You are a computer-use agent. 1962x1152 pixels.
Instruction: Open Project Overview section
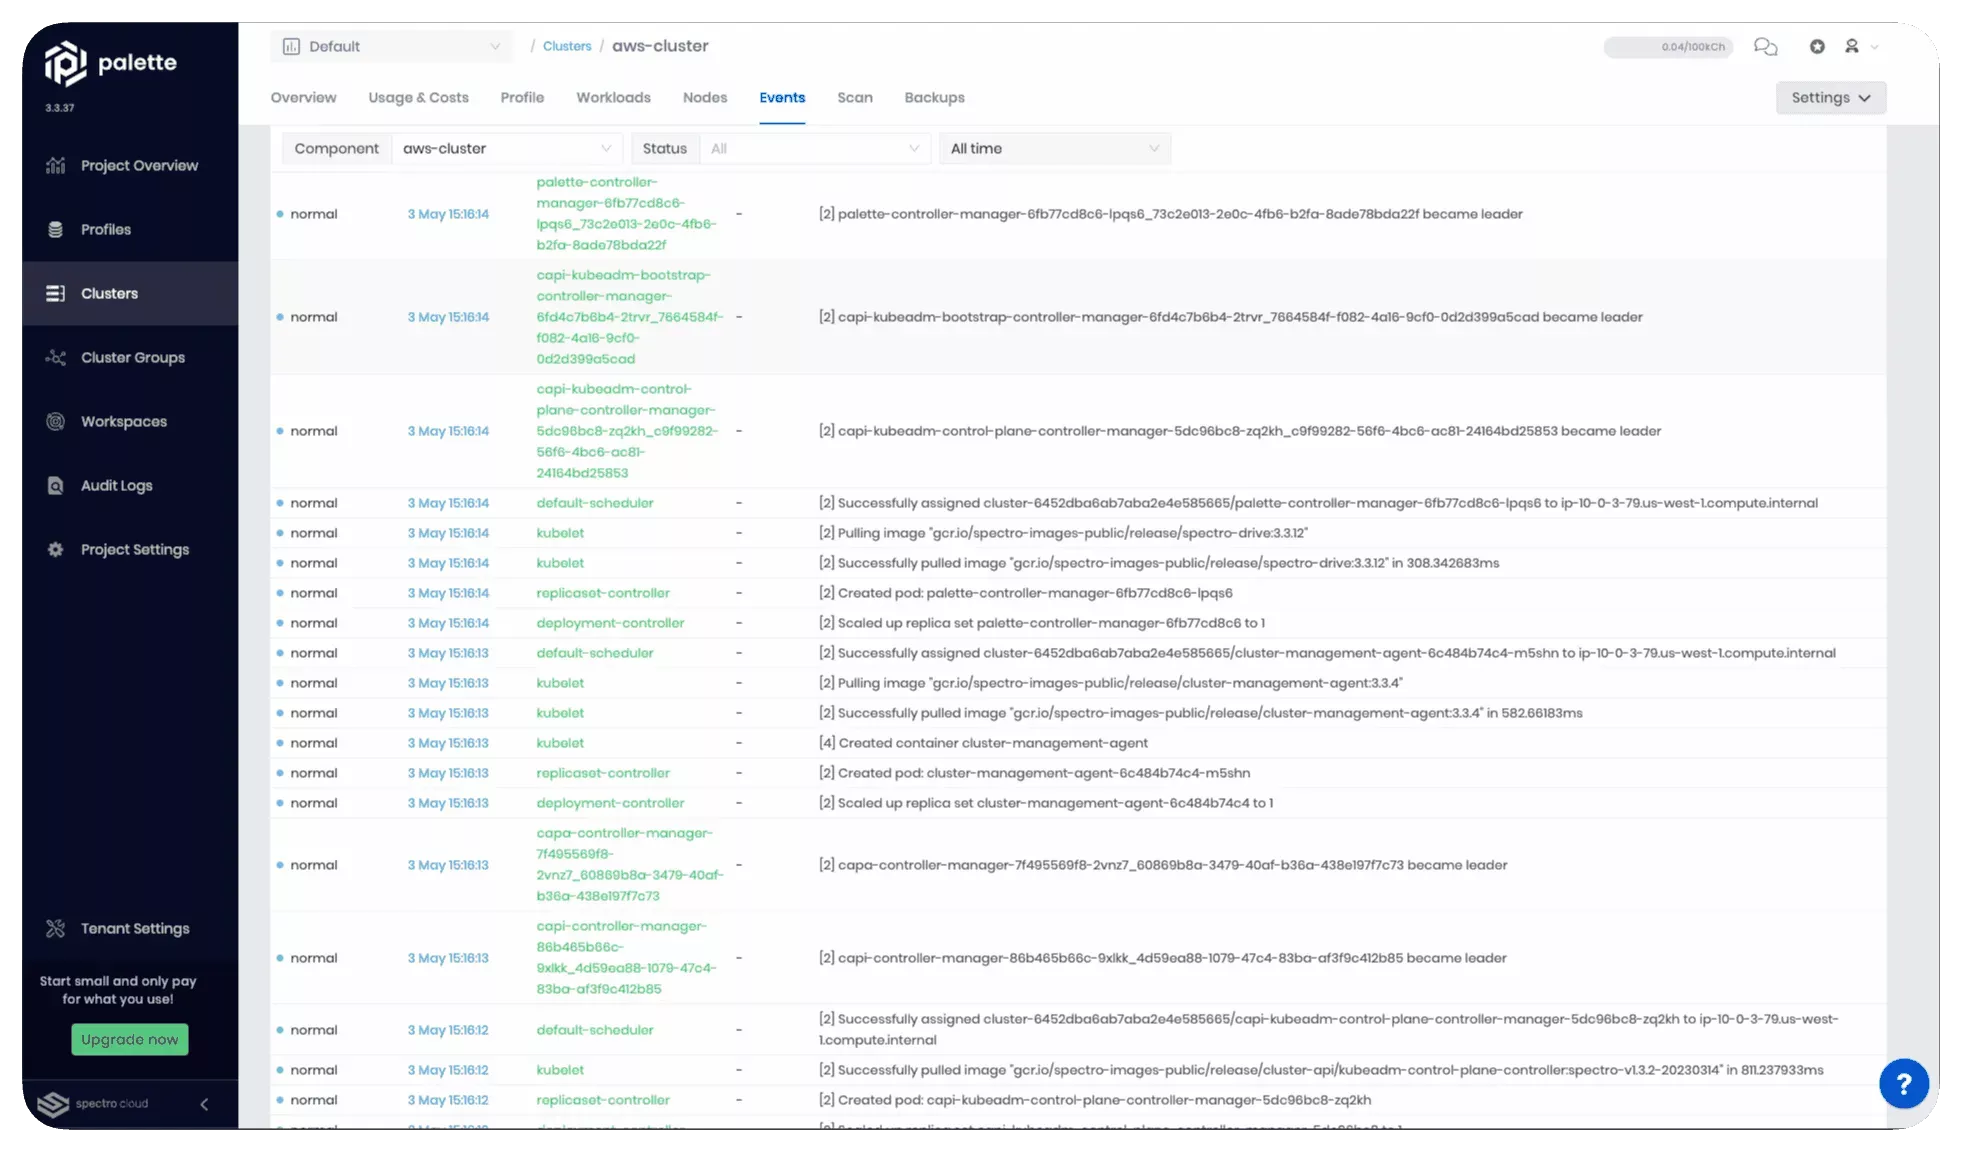point(138,165)
